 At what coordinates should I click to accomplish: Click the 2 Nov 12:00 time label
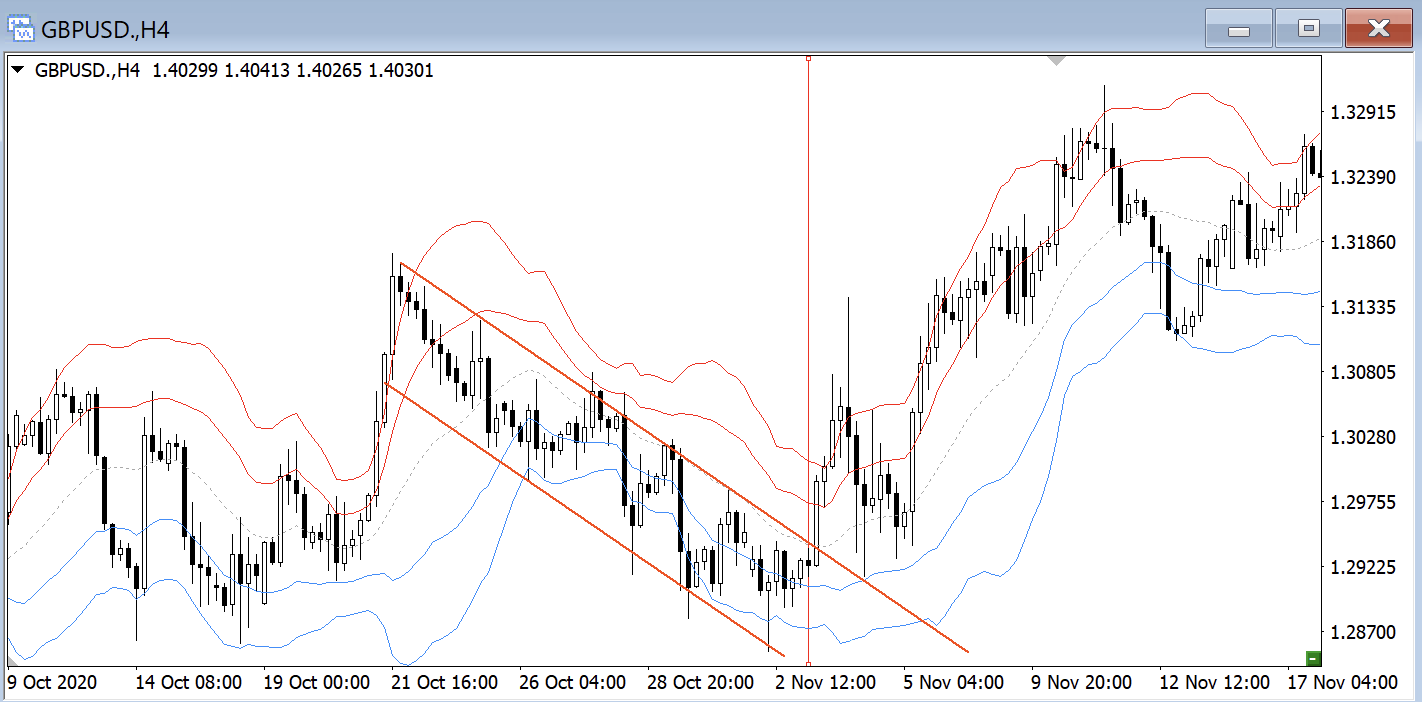coord(828,683)
